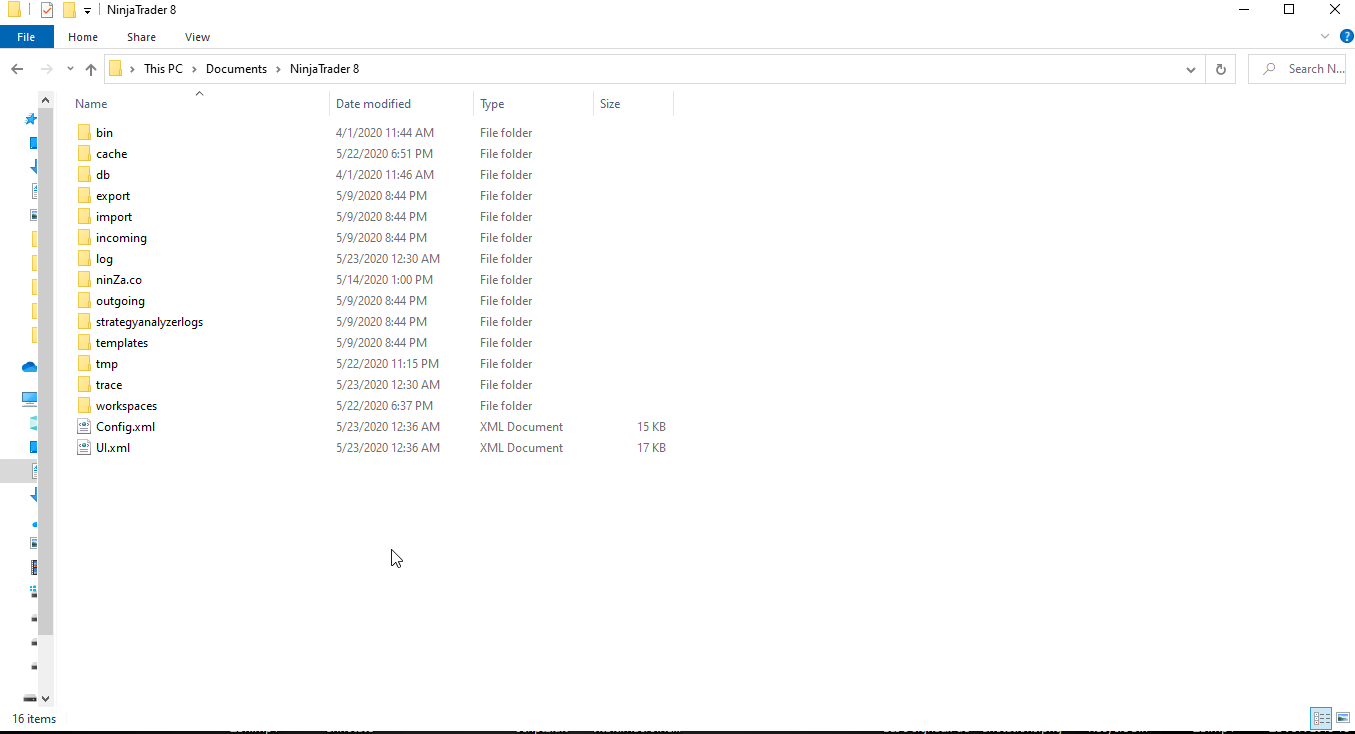Open the Help question mark icon
Screen dimensions: 1355x734
pos(1346,36)
